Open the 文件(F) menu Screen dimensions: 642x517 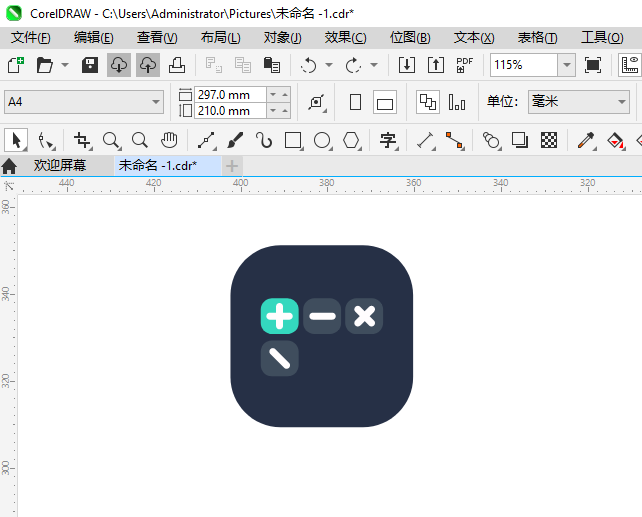tap(31, 38)
